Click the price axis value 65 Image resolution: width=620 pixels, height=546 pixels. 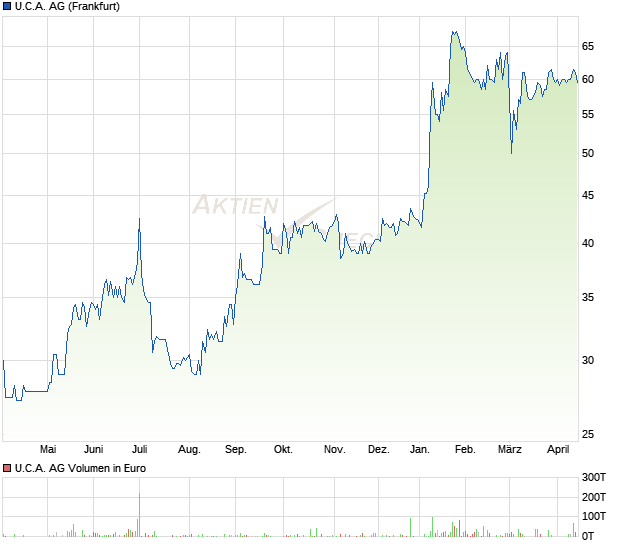588,47
